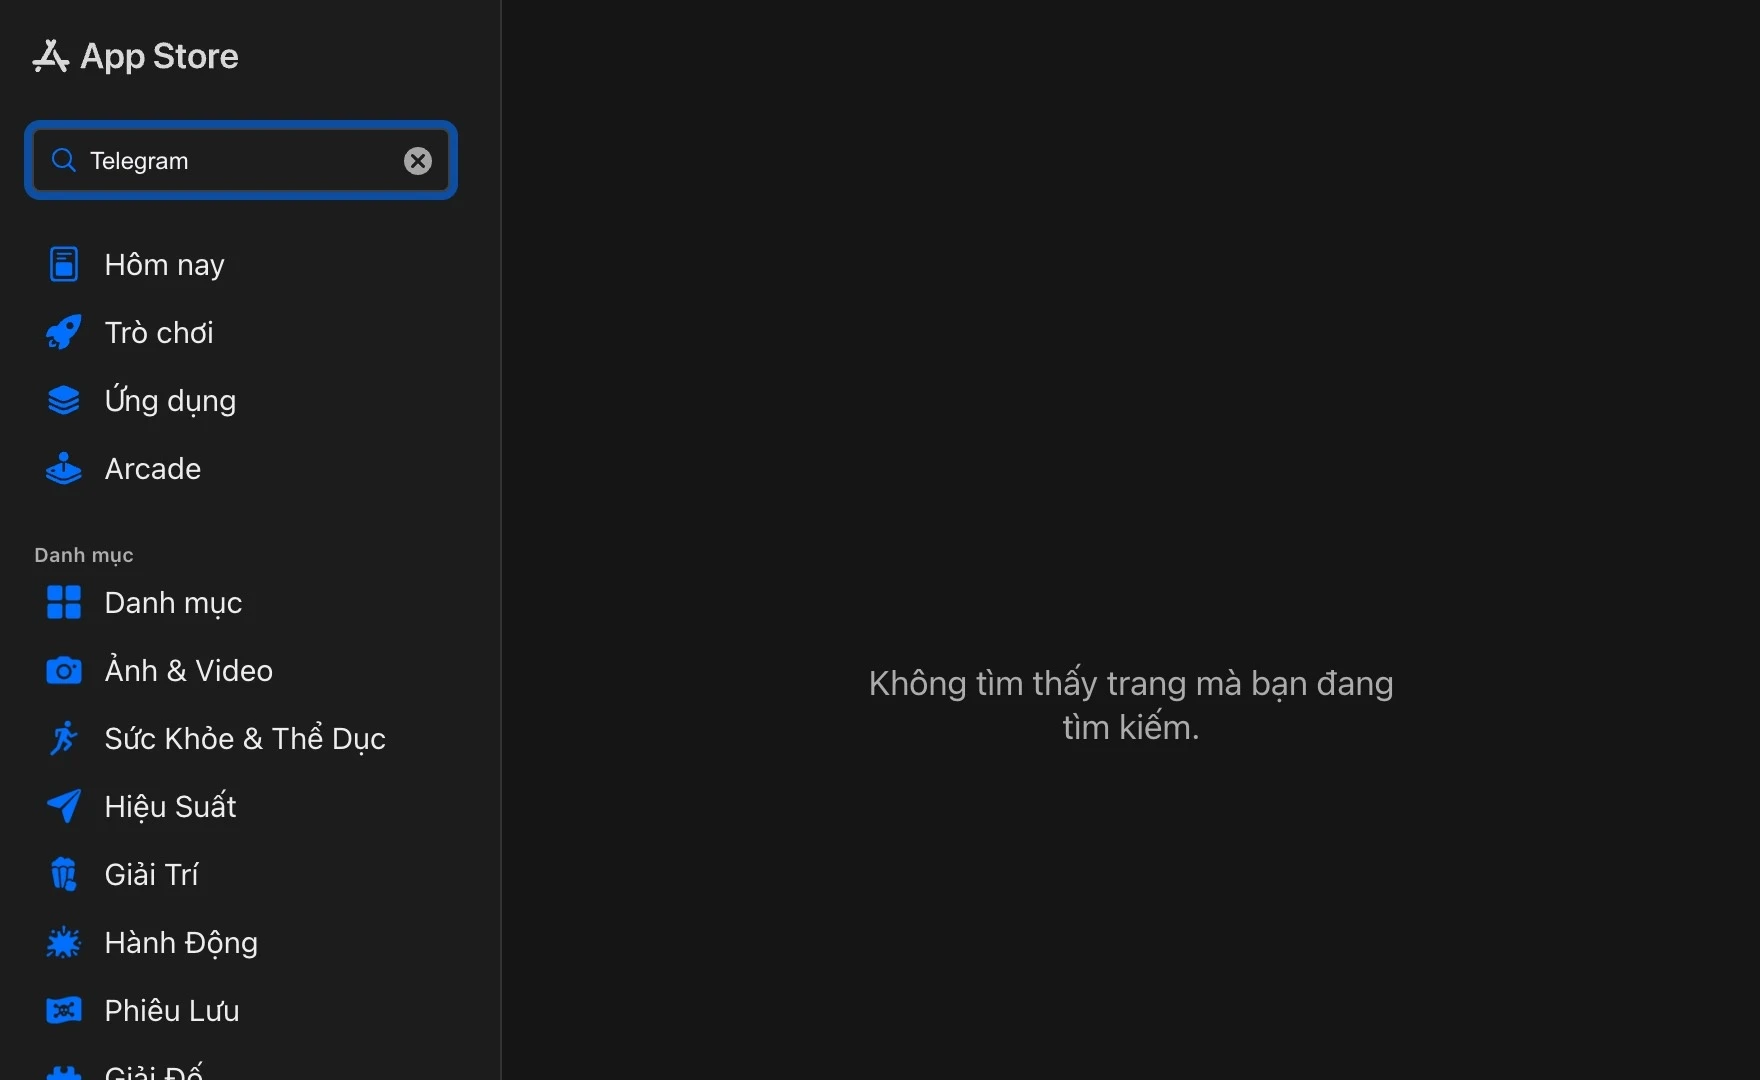This screenshot has width=1760, height=1080.
Task: Click the "Danh mục" section heading text
Action: tap(84, 555)
